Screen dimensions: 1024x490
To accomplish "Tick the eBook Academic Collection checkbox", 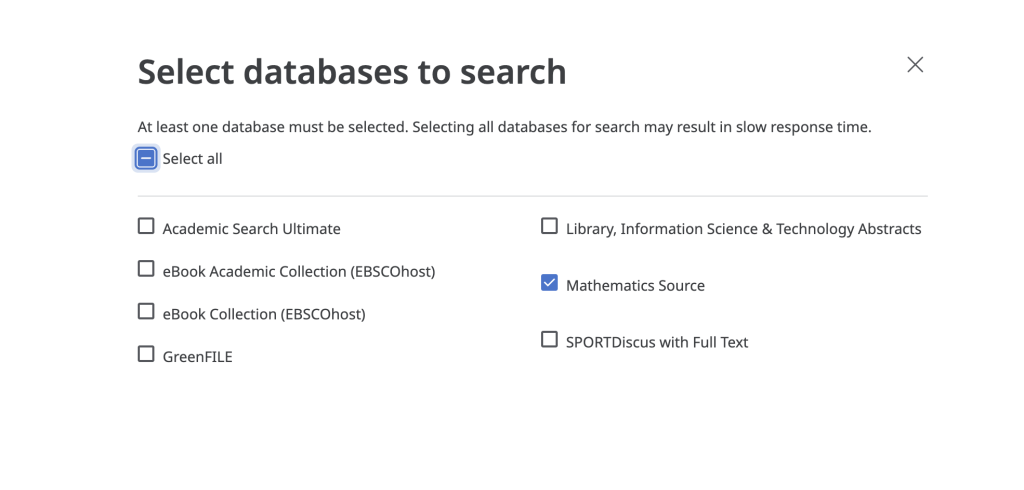I will (146, 269).
